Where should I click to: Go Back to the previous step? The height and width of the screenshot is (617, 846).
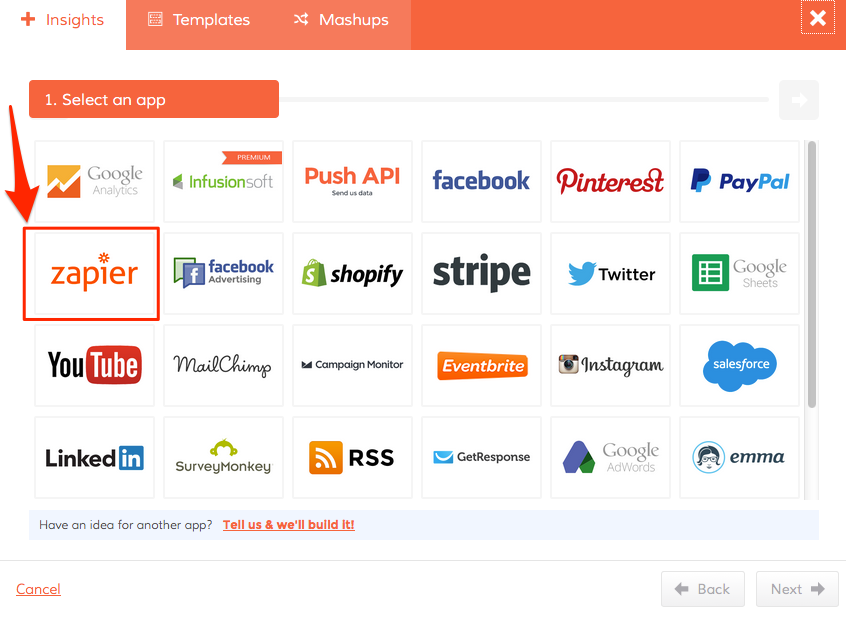(703, 589)
